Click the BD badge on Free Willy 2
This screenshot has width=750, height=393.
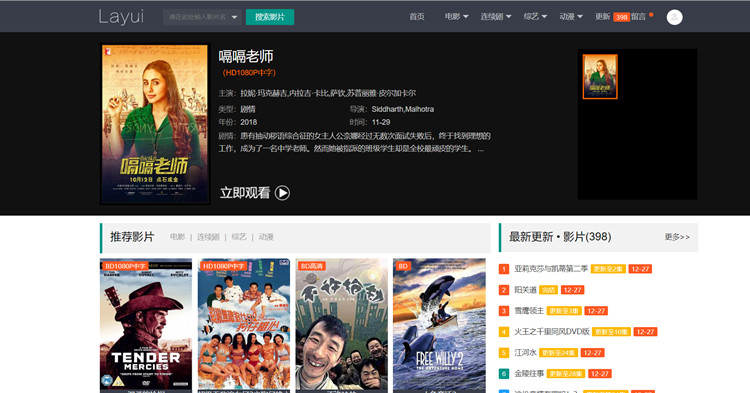click(403, 266)
